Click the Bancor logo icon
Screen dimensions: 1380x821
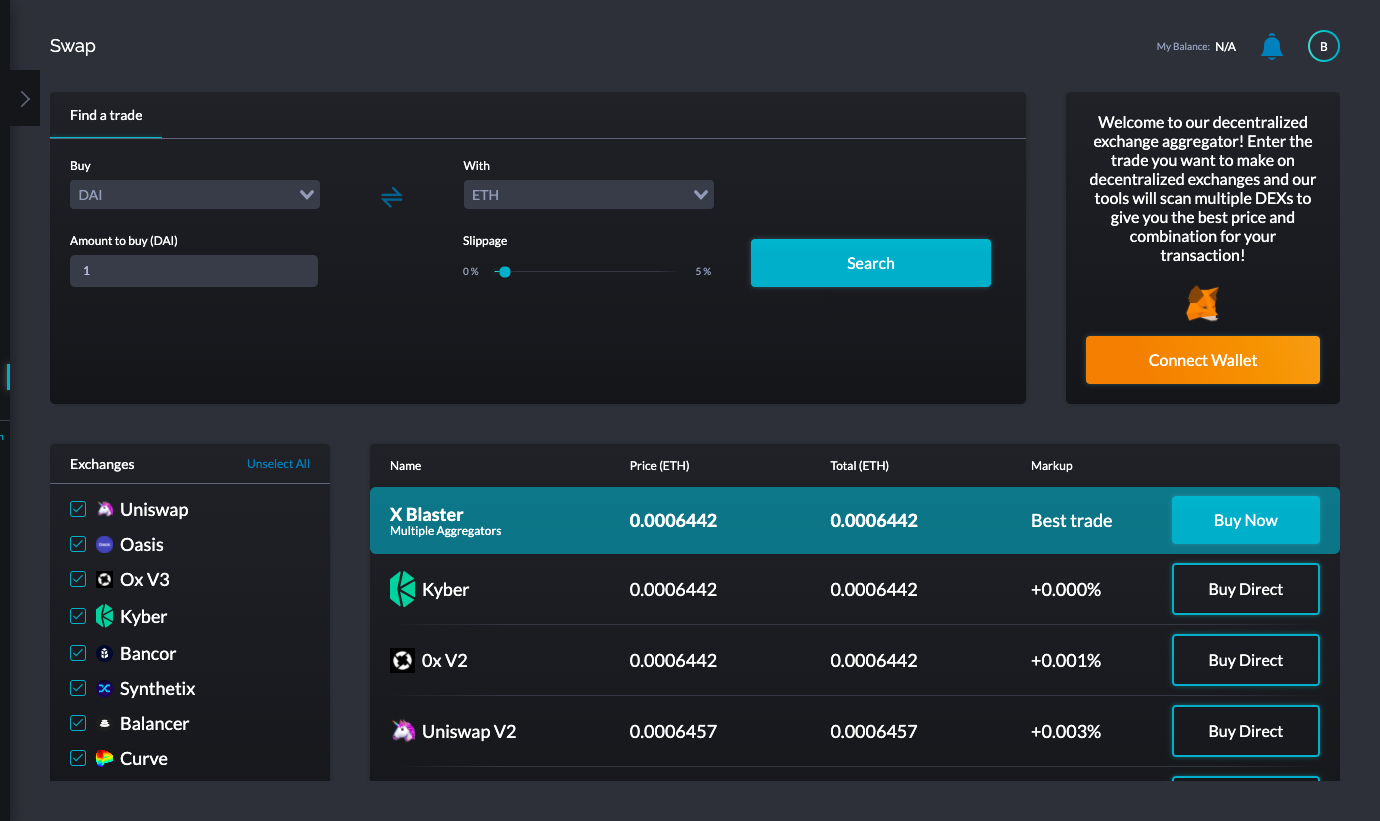[x=105, y=653]
